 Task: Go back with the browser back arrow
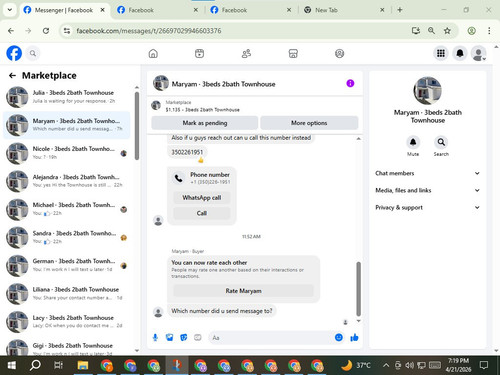11,31
